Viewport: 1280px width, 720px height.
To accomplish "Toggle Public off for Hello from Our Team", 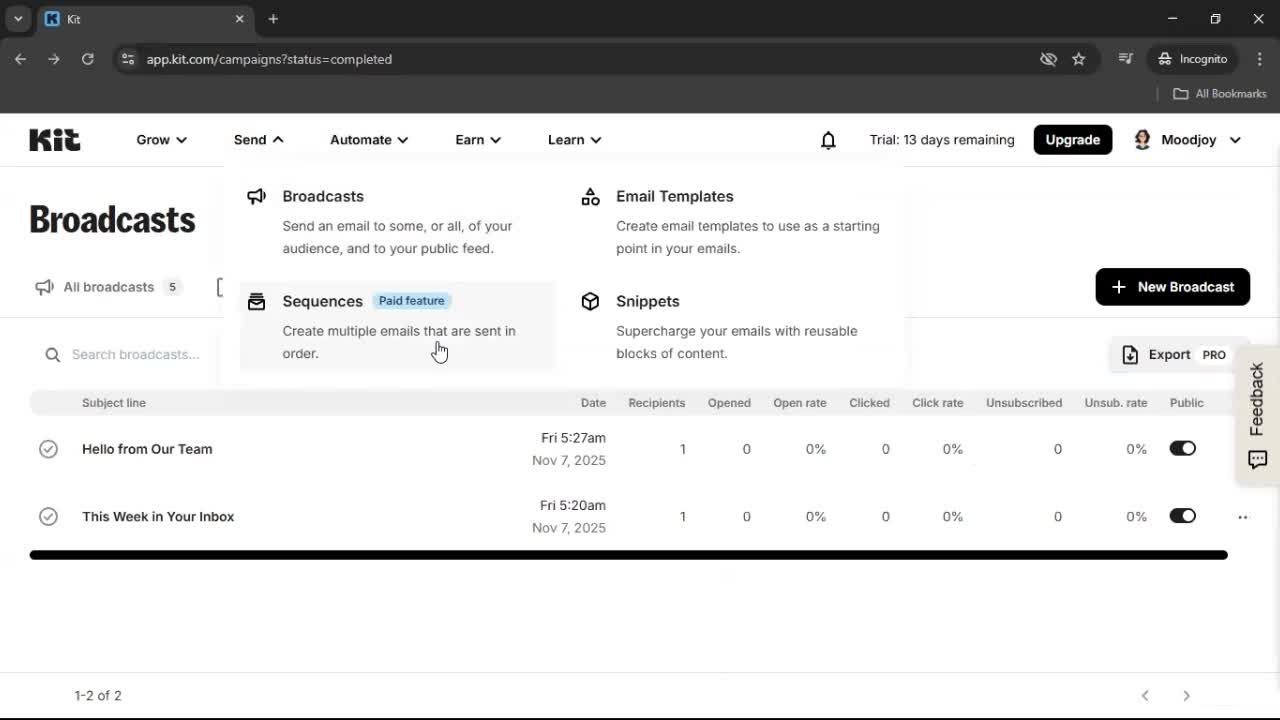I will pyautogui.click(x=1182, y=448).
